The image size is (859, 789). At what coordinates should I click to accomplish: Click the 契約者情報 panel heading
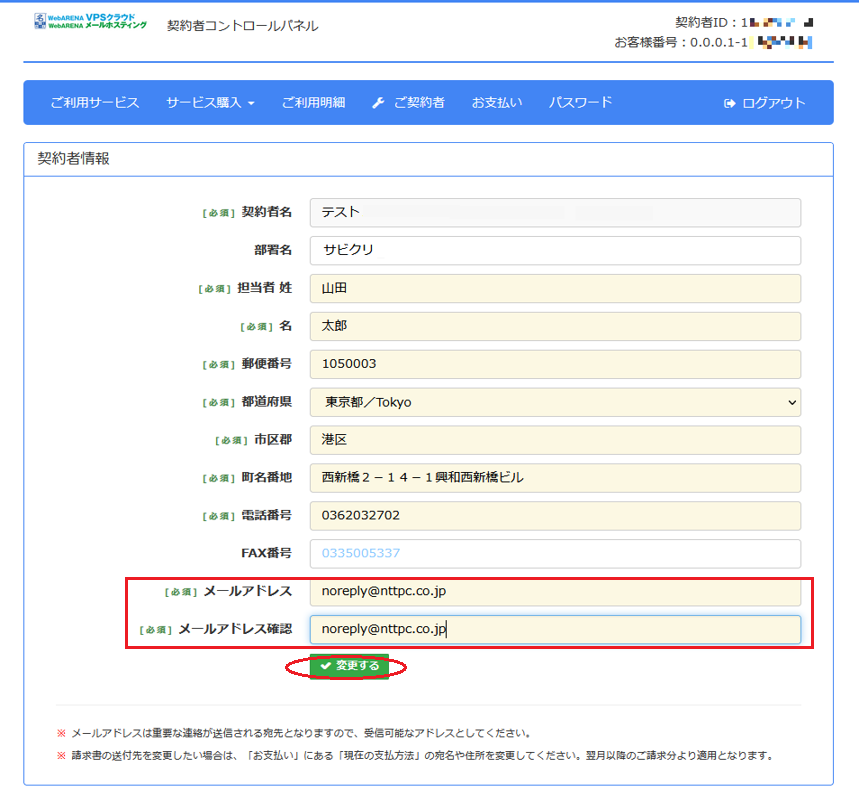click(73, 159)
